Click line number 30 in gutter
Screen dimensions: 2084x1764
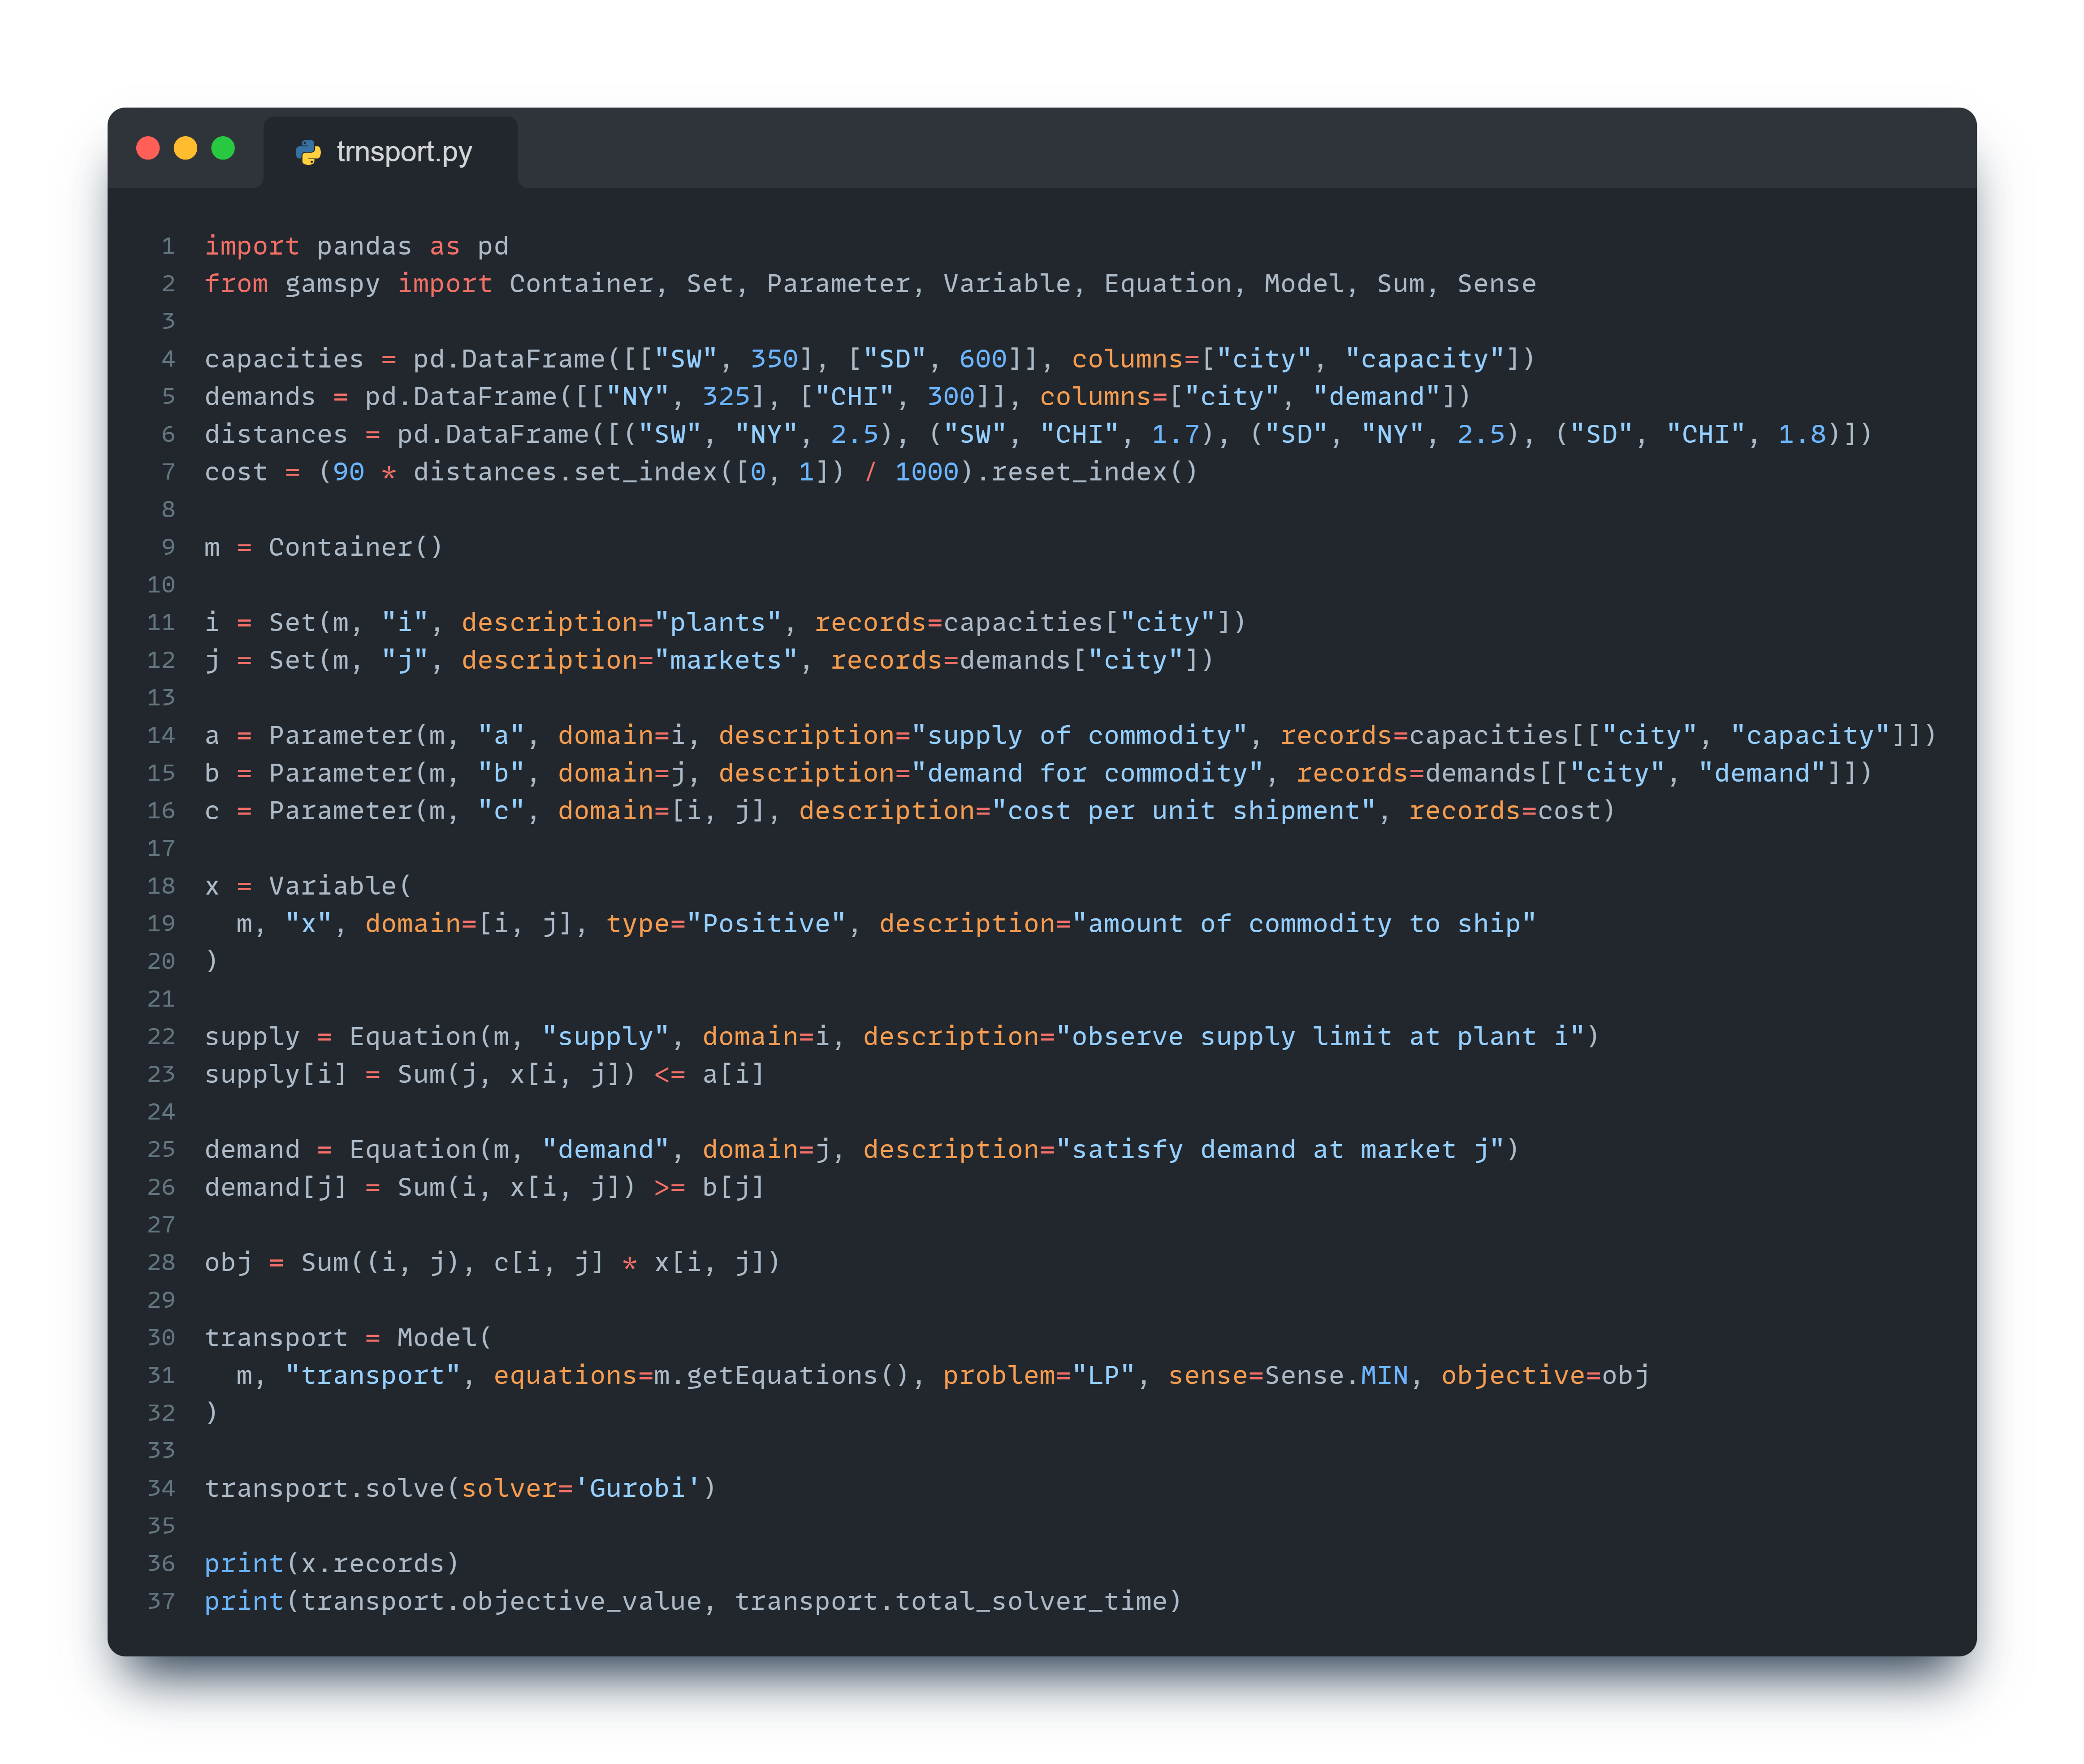(161, 1337)
